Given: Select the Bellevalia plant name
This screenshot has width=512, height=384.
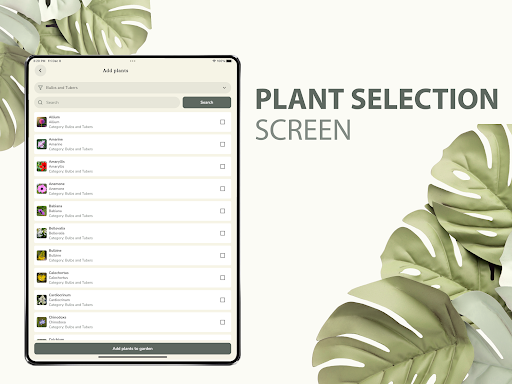Looking at the screenshot, I should [x=57, y=228].
